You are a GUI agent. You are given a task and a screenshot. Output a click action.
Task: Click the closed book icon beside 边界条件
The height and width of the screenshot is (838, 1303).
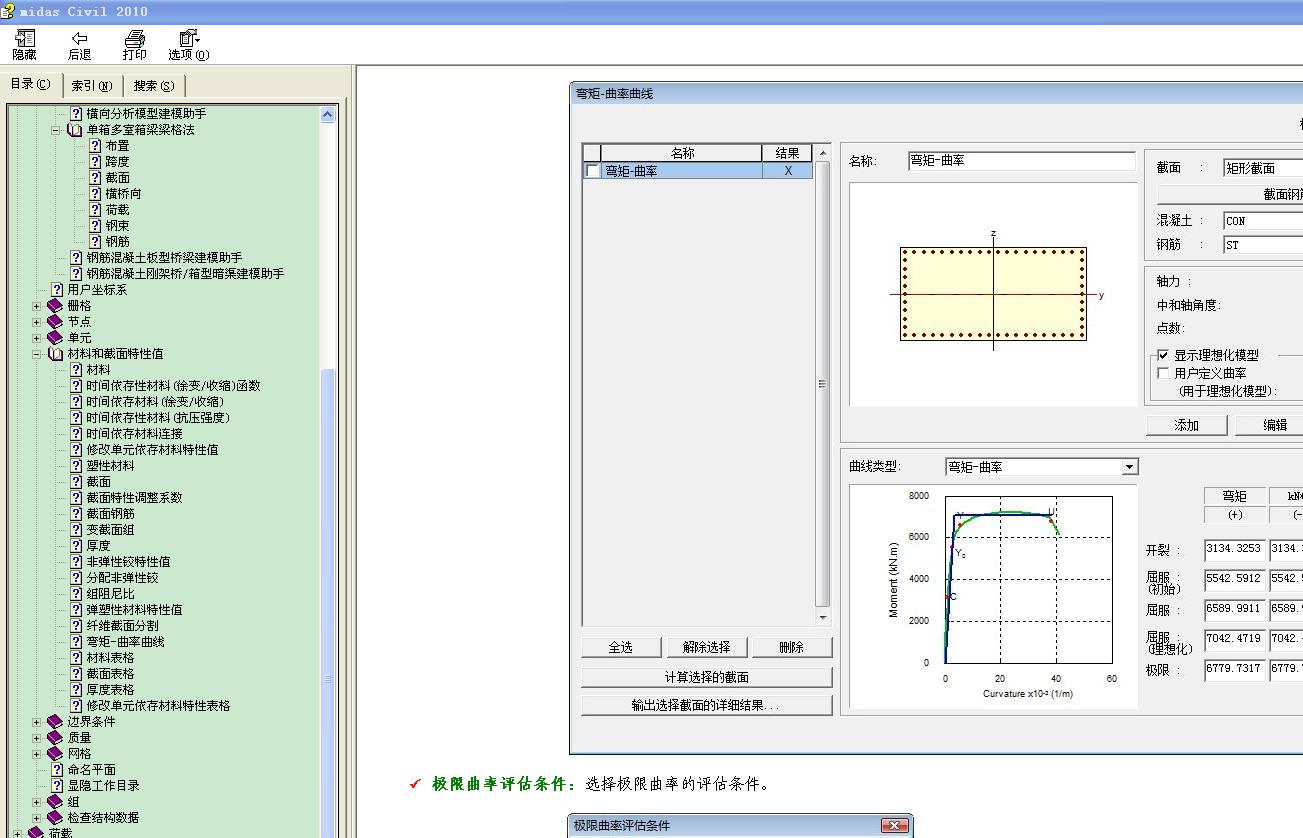click(x=55, y=722)
